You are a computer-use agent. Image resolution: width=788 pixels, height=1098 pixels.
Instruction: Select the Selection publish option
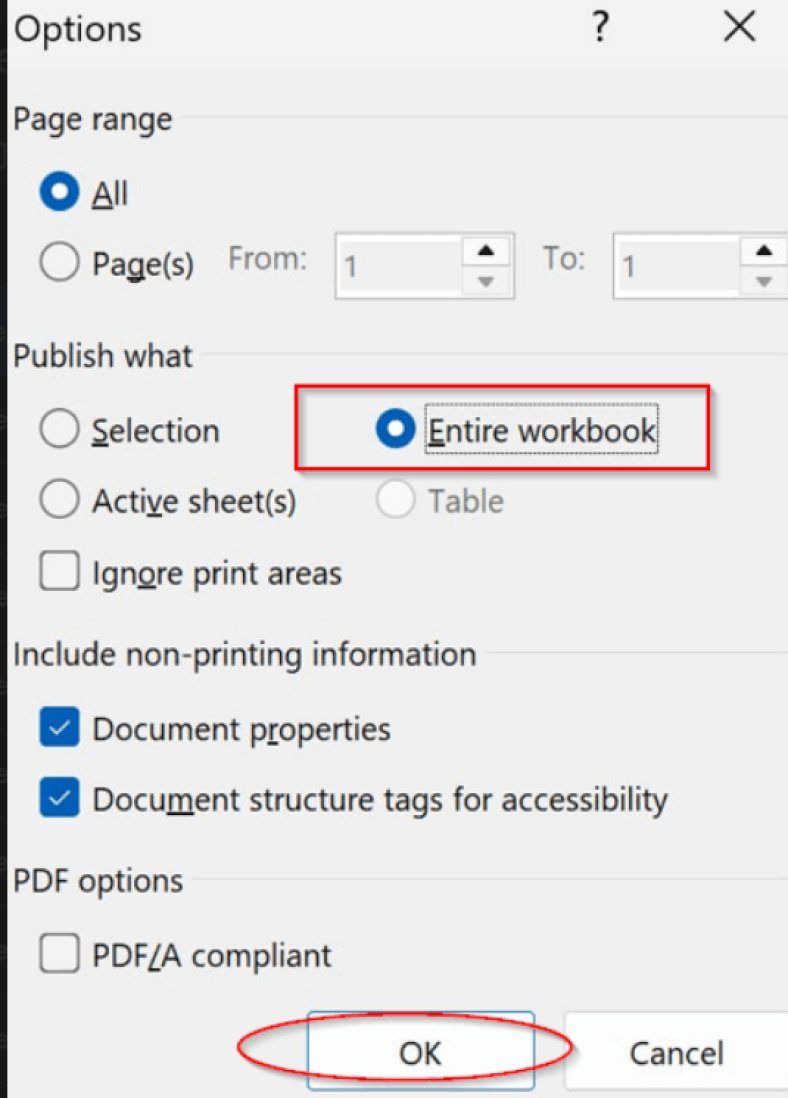pyautogui.click(x=58, y=430)
